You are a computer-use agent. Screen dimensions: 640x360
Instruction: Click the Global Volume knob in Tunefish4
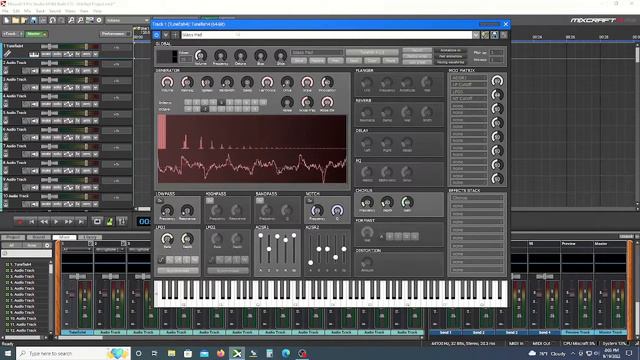point(200,55)
